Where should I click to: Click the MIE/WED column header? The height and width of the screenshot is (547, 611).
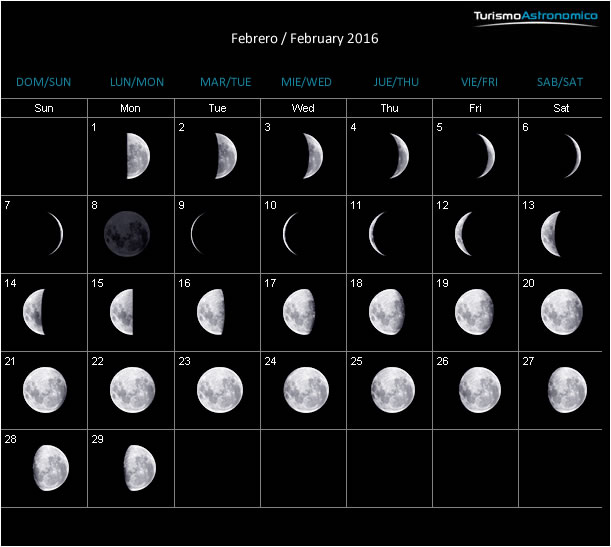[x=306, y=82]
